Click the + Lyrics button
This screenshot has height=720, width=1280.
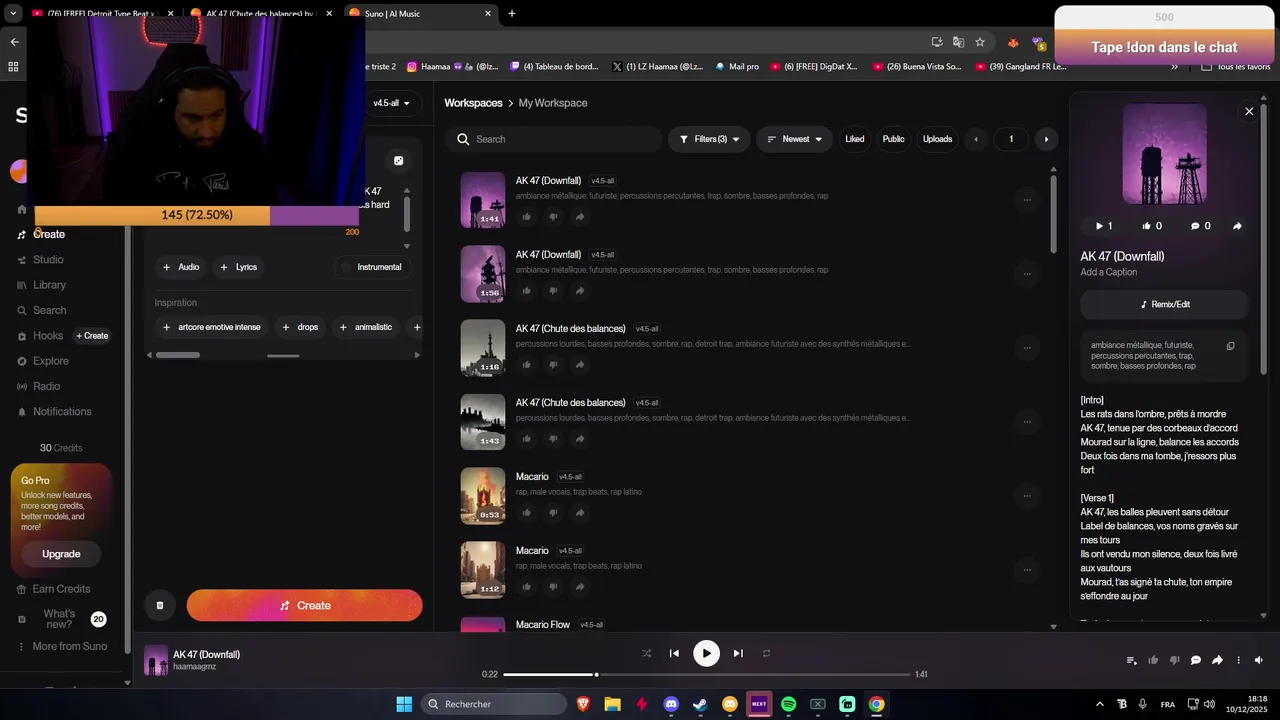click(239, 267)
